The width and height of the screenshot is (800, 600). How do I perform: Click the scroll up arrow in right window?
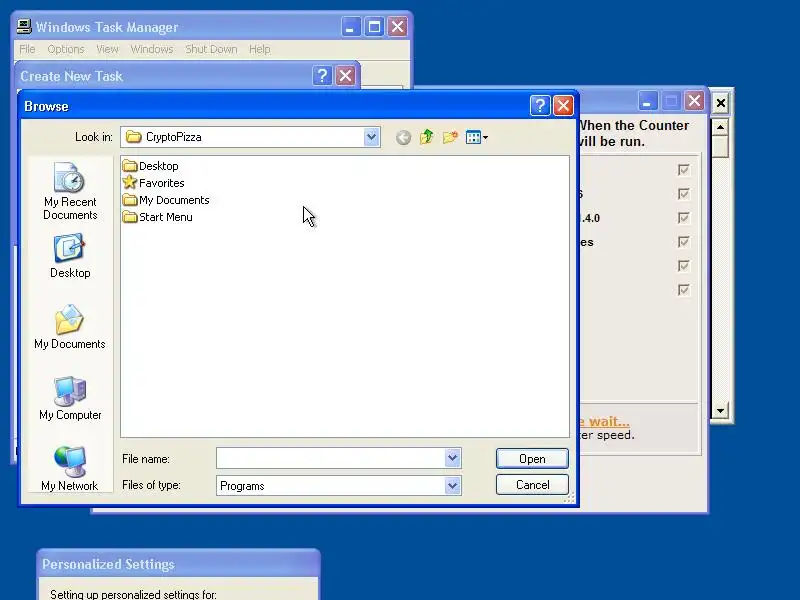click(720, 127)
